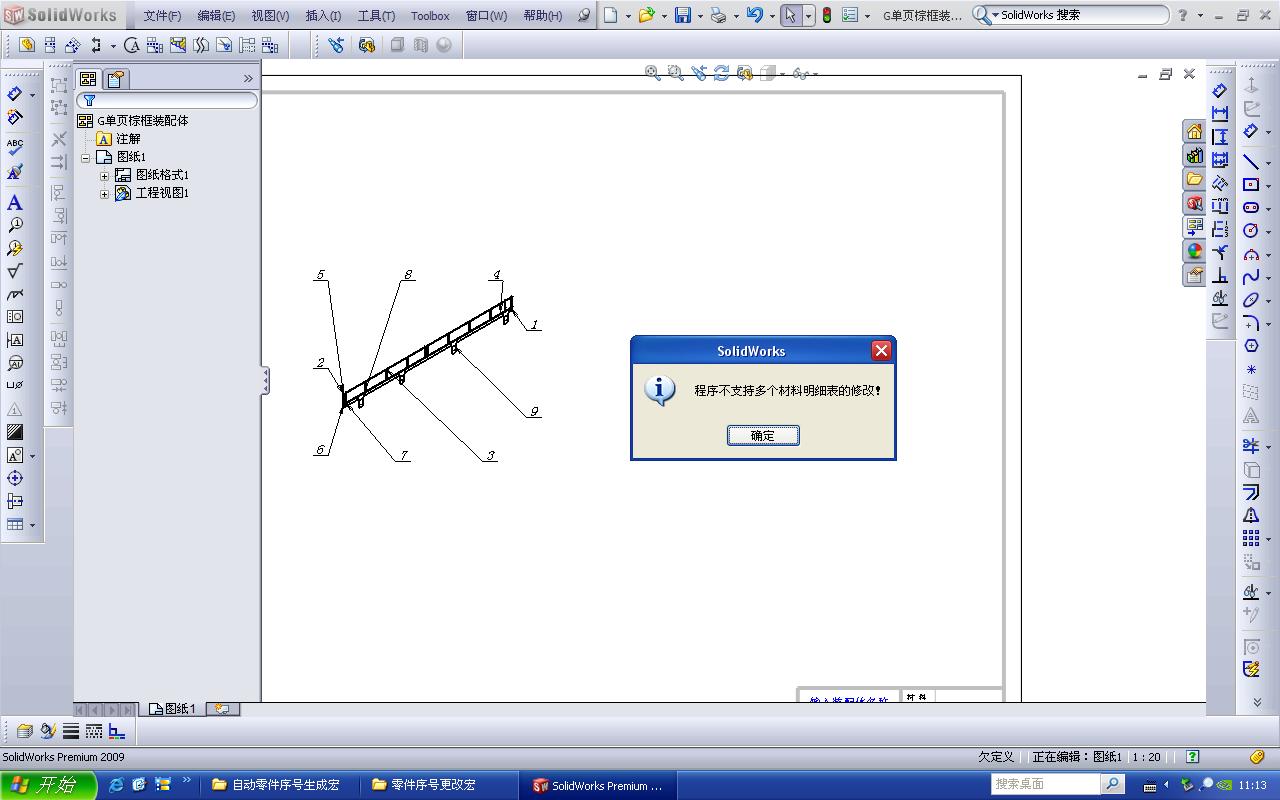Open the Line tool dropdown arrow
1280x800 pixels.
click(1268, 162)
